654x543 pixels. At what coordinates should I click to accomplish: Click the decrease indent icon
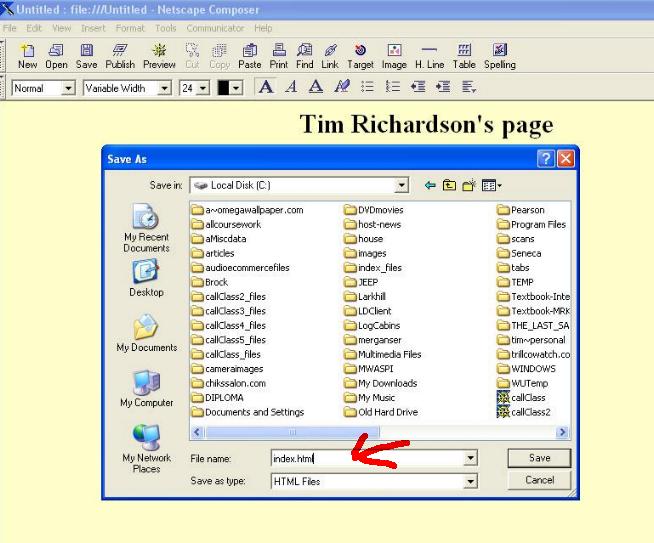click(x=418, y=87)
